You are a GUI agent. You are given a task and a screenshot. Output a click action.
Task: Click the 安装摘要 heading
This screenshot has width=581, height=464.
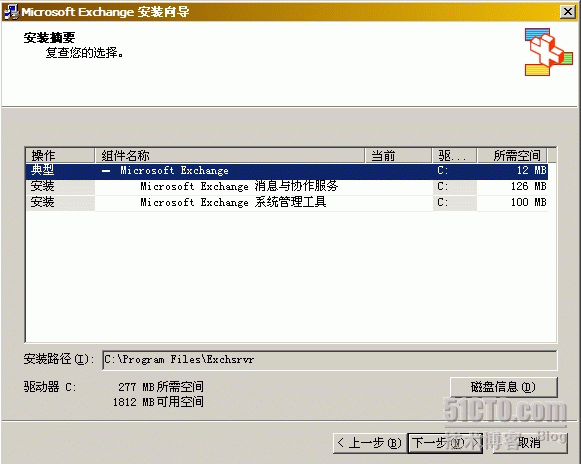[x=49, y=37]
